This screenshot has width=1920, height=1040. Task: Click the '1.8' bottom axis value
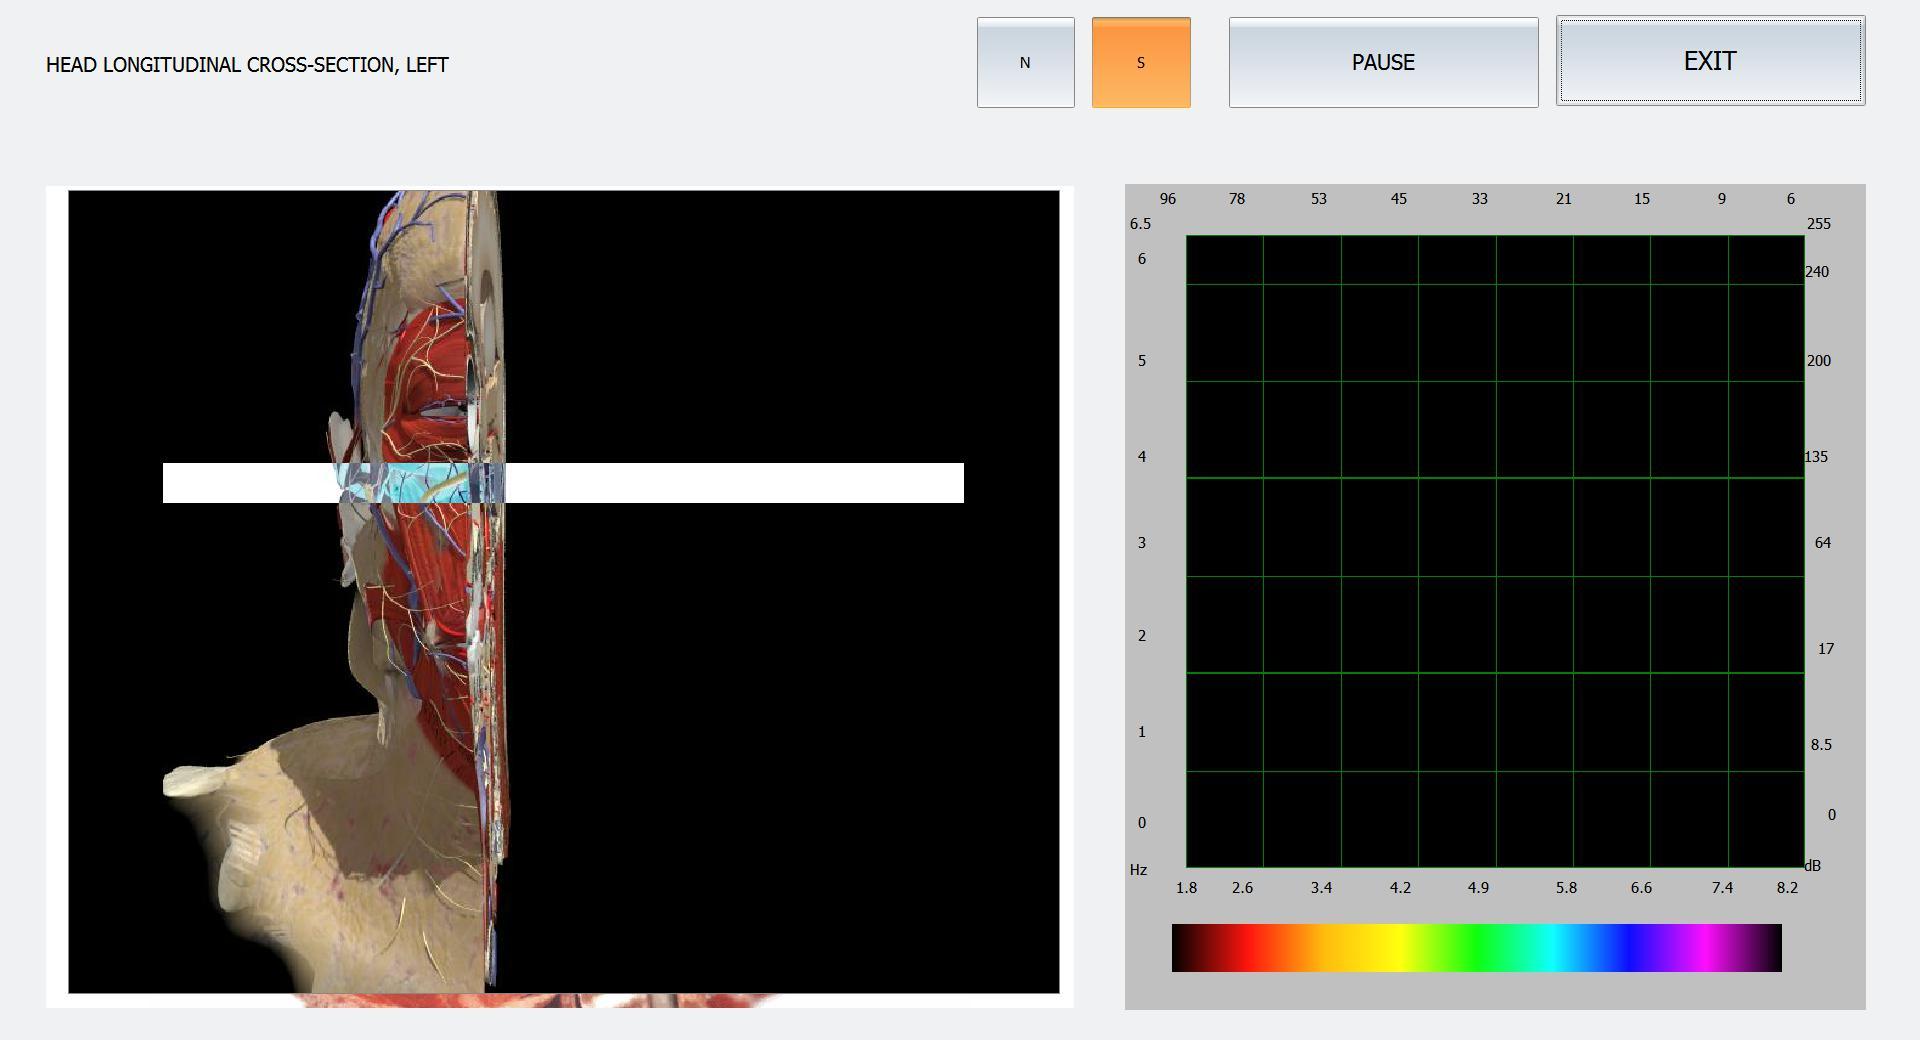1186,888
